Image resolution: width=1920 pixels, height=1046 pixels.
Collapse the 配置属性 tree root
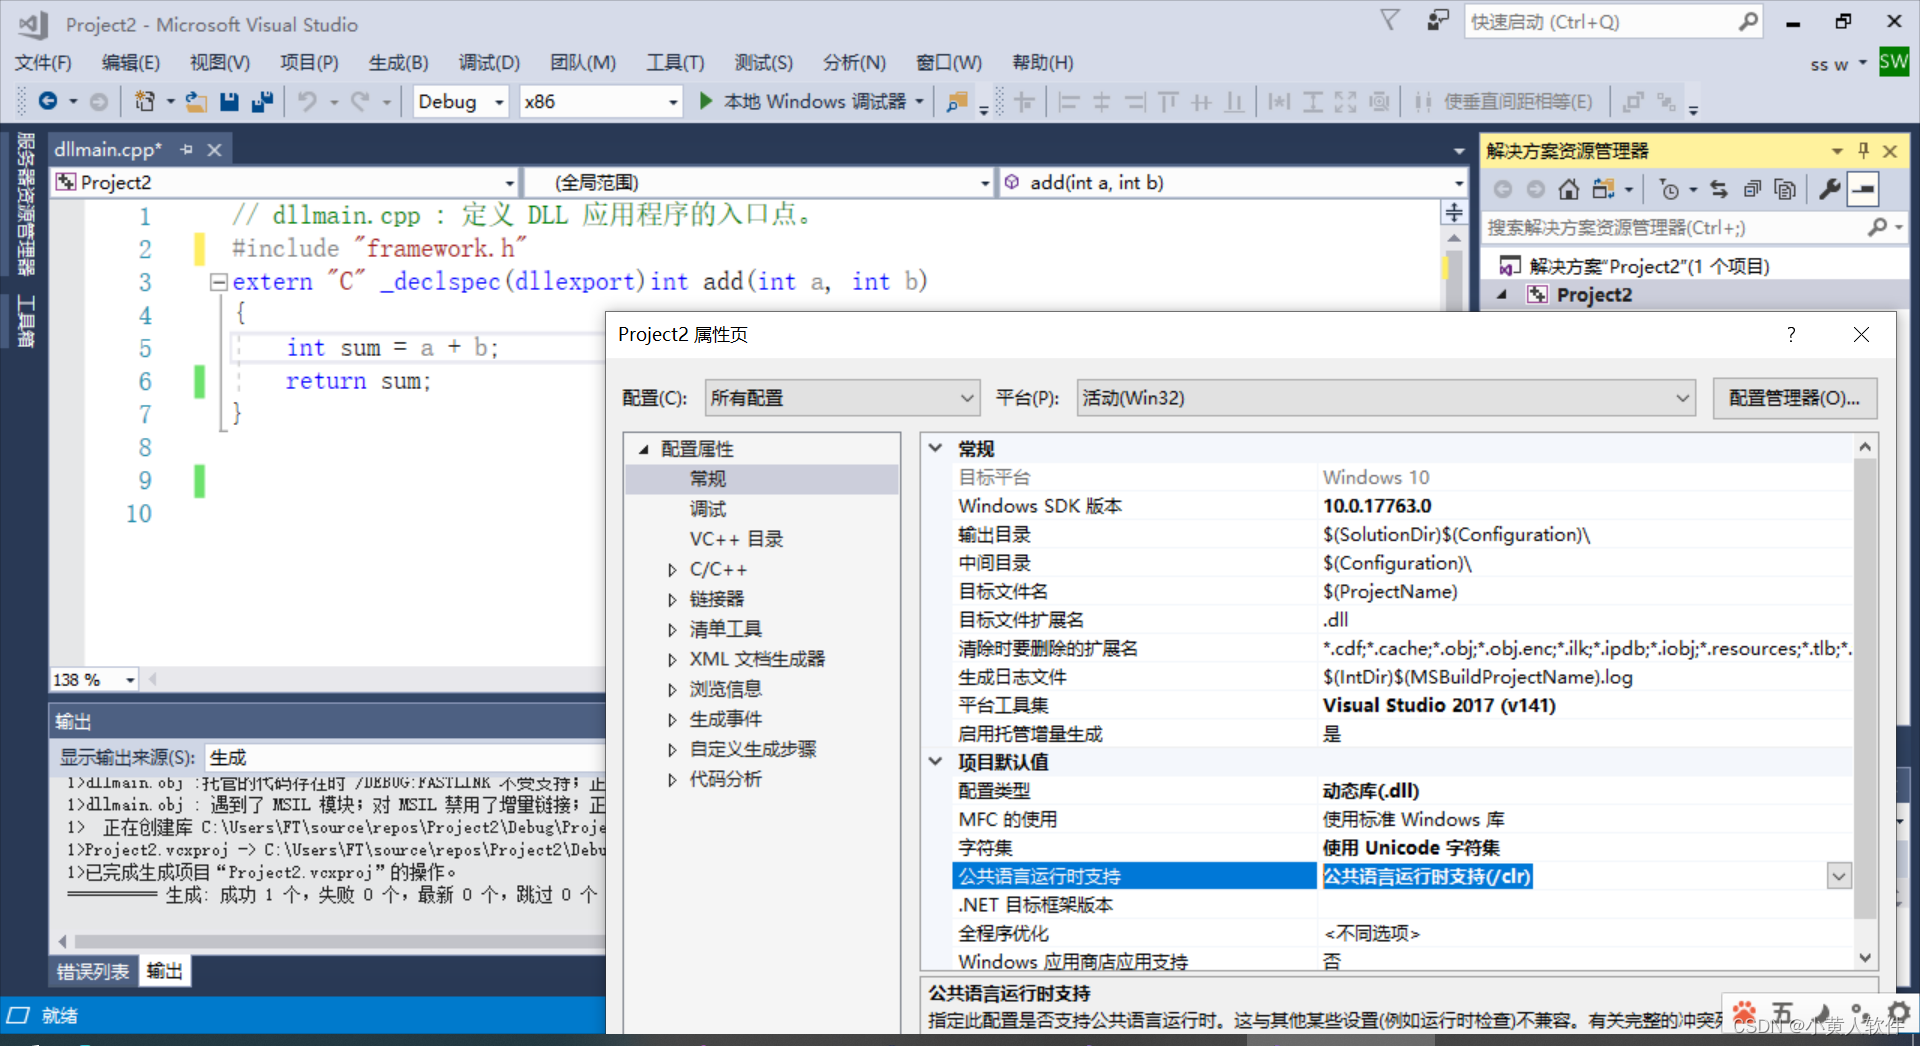[x=644, y=450]
